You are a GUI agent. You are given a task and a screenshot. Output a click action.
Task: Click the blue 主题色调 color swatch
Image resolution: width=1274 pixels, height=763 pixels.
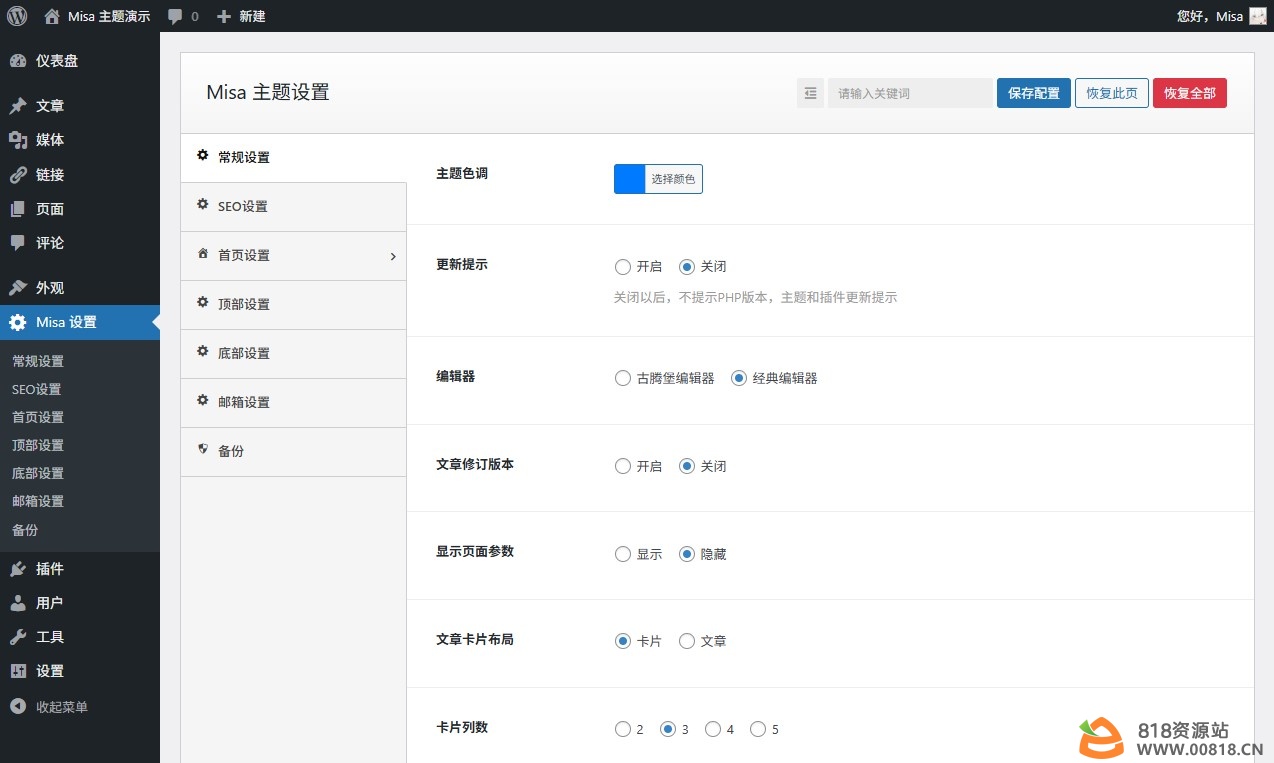(x=630, y=179)
